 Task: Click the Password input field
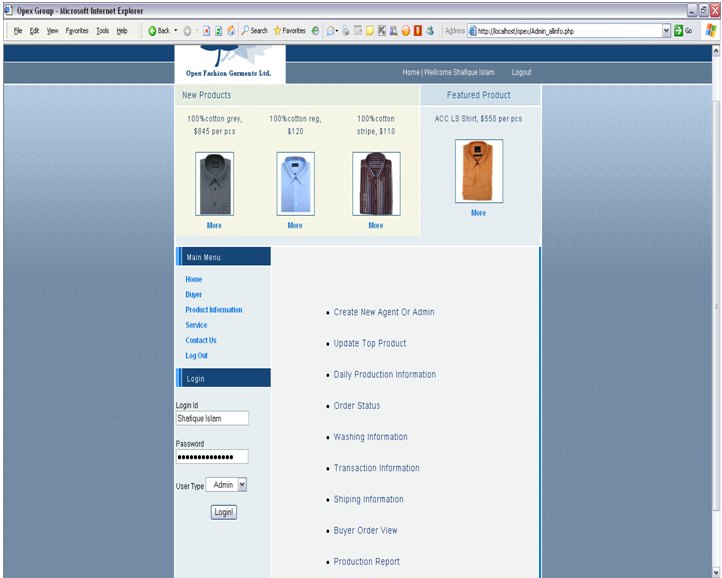212,457
